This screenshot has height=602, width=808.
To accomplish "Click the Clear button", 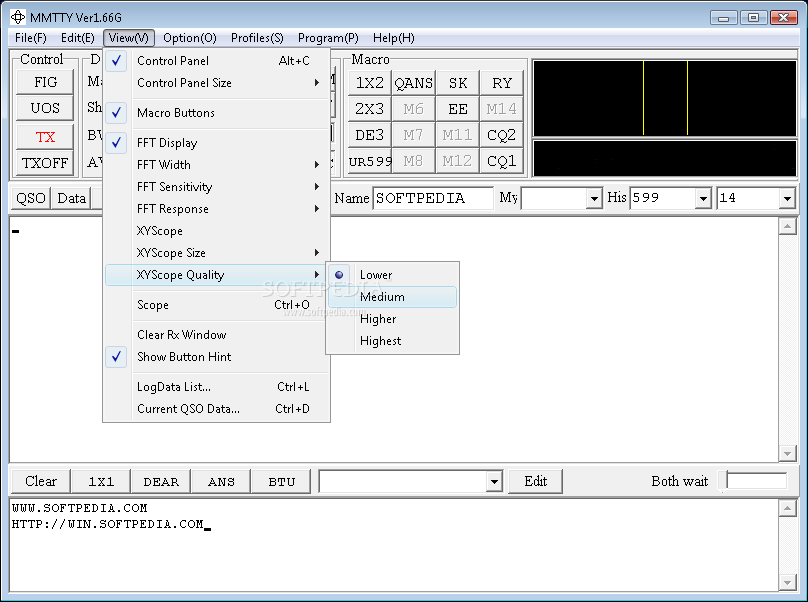I will pyautogui.click(x=41, y=481).
